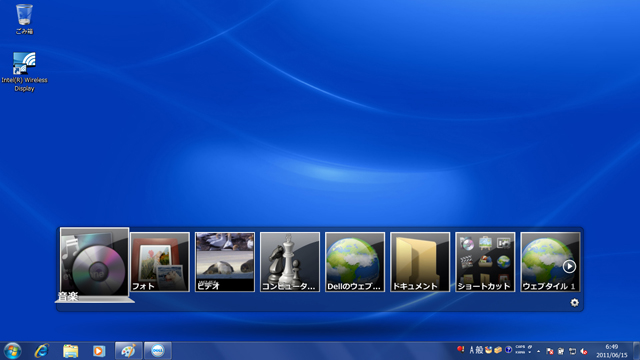Open the ウェブタイル 1 tile
Image resolution: width=640 pixels, height=360 pixels.
click(550, 262)
